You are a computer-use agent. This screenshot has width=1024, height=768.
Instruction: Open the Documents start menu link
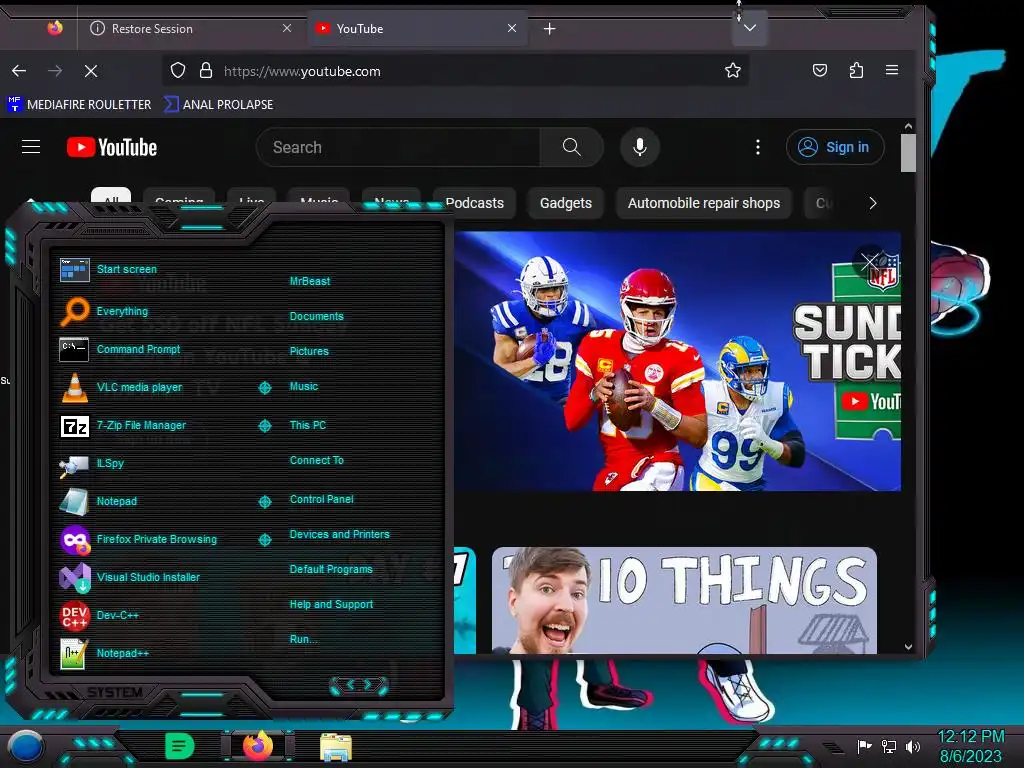tap(316, 316)
